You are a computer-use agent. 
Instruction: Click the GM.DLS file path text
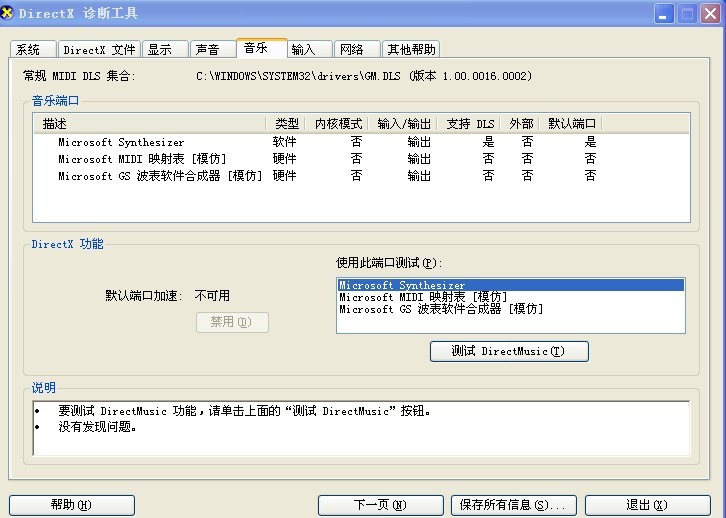coord(364,76)
